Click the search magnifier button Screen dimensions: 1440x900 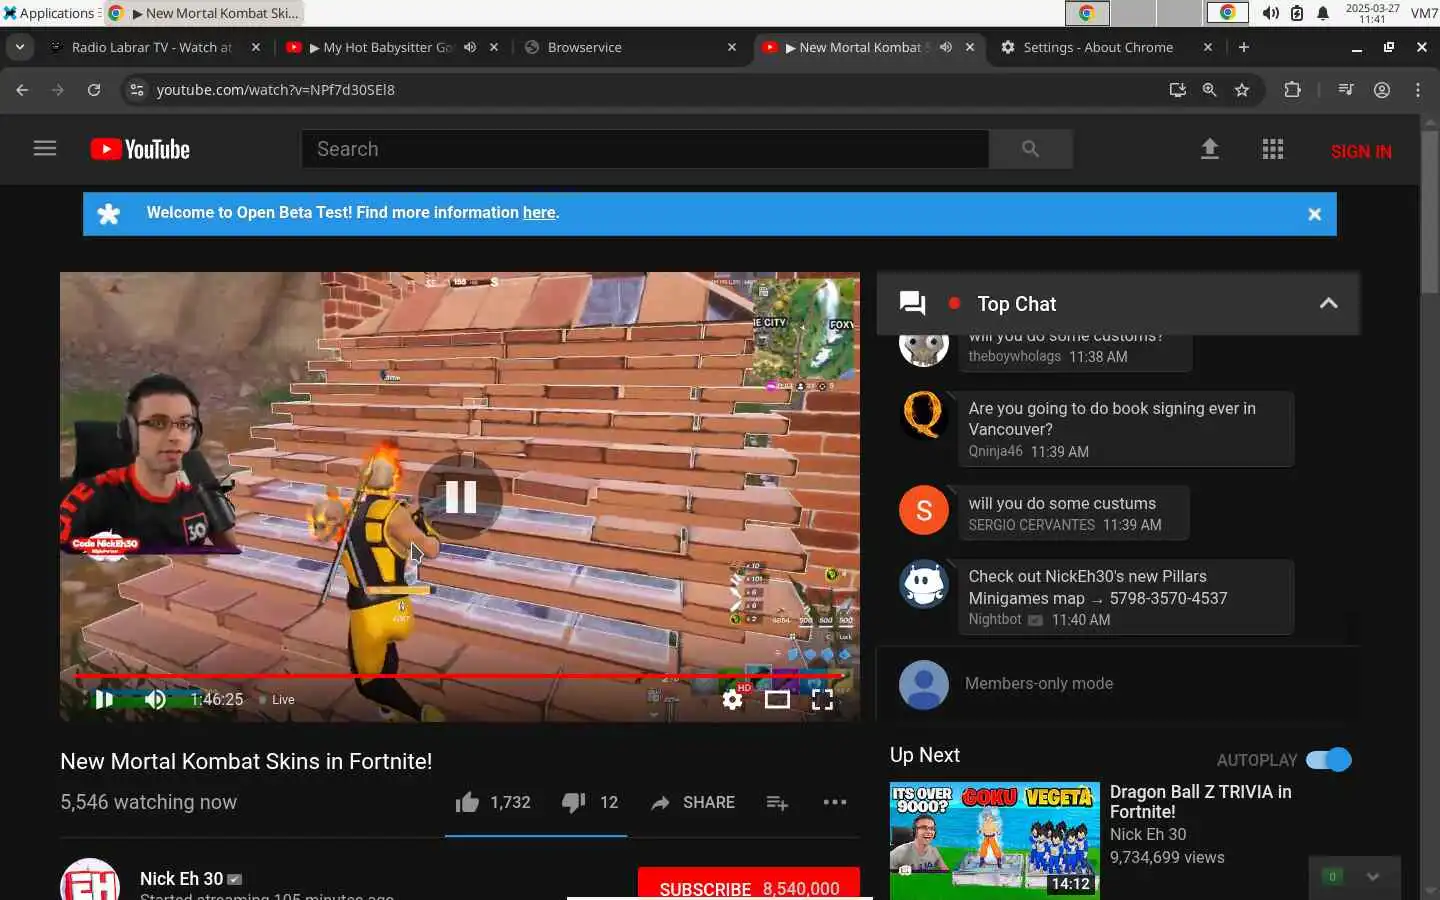pyautogui.click(x=1030, y=149)
